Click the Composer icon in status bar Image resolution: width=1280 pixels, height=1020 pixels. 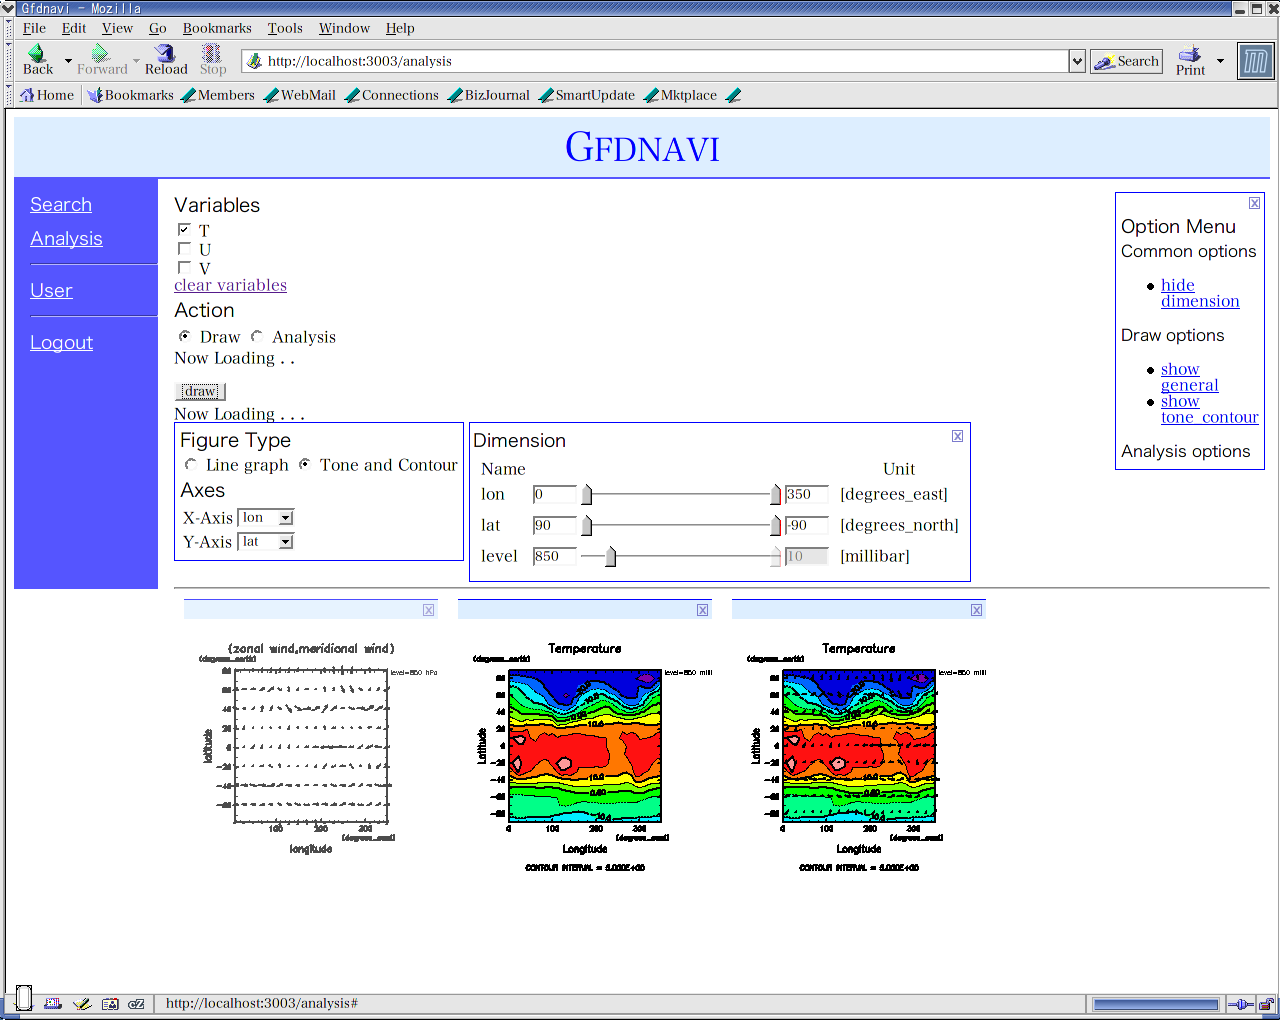[x=82, y=1003]
